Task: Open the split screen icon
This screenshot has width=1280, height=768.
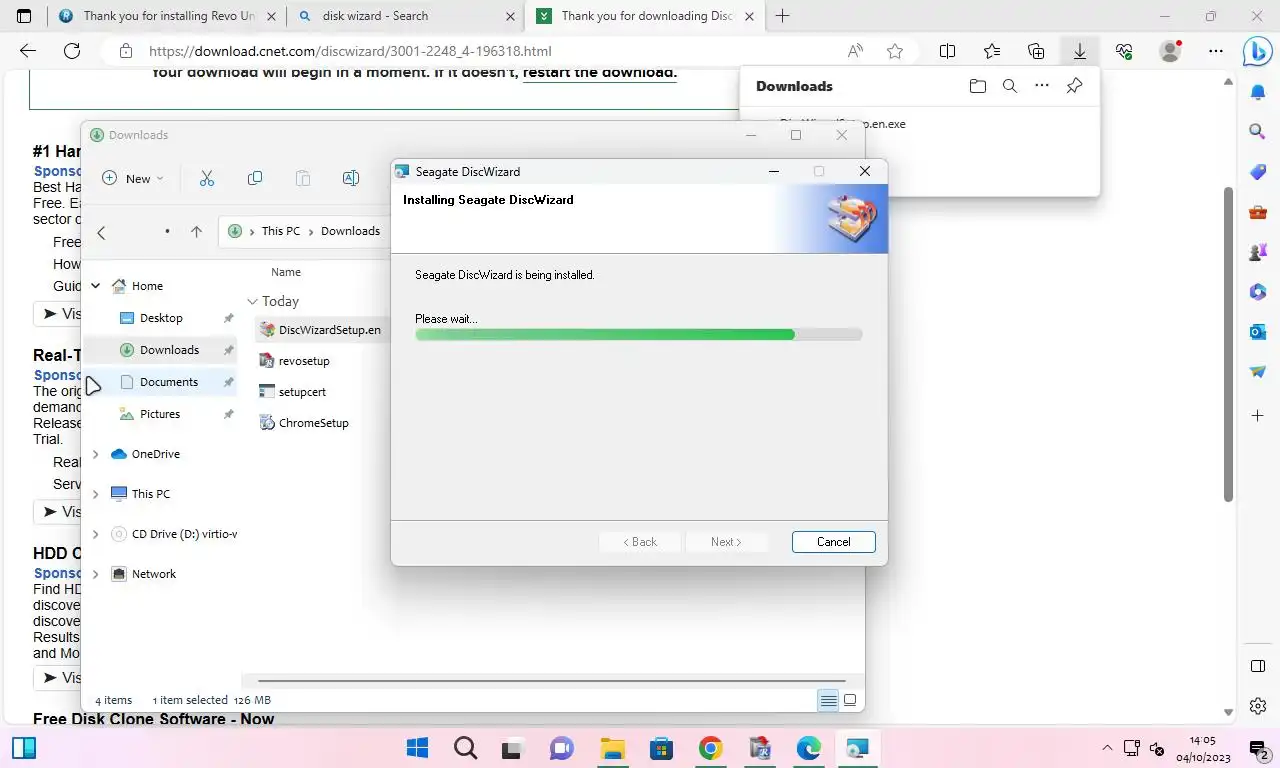Action: 948,51
